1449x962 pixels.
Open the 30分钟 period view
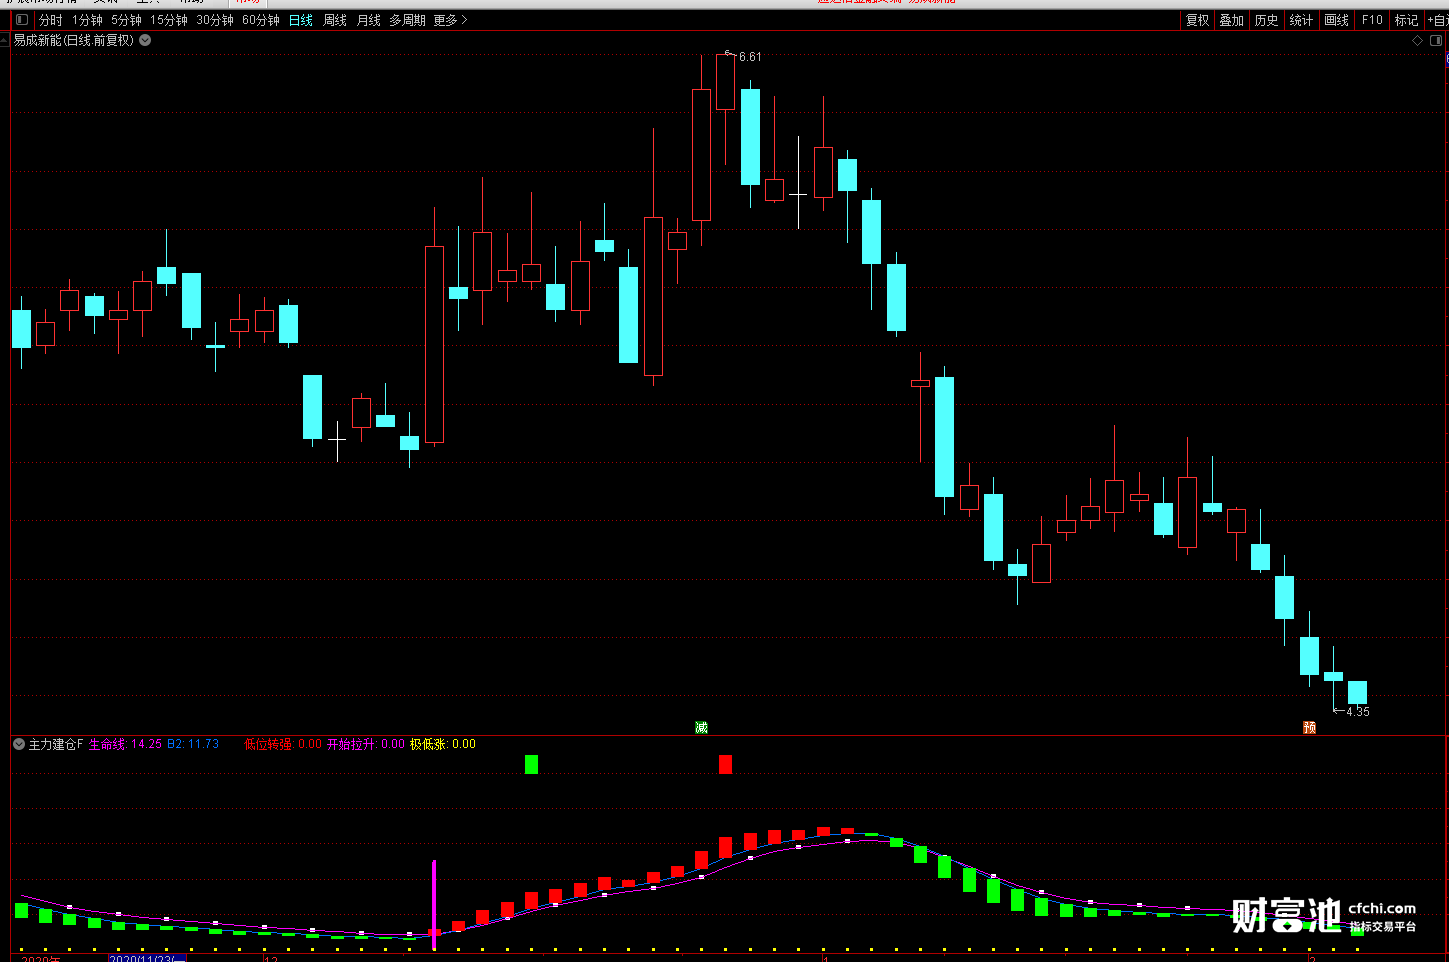[215, 20]
